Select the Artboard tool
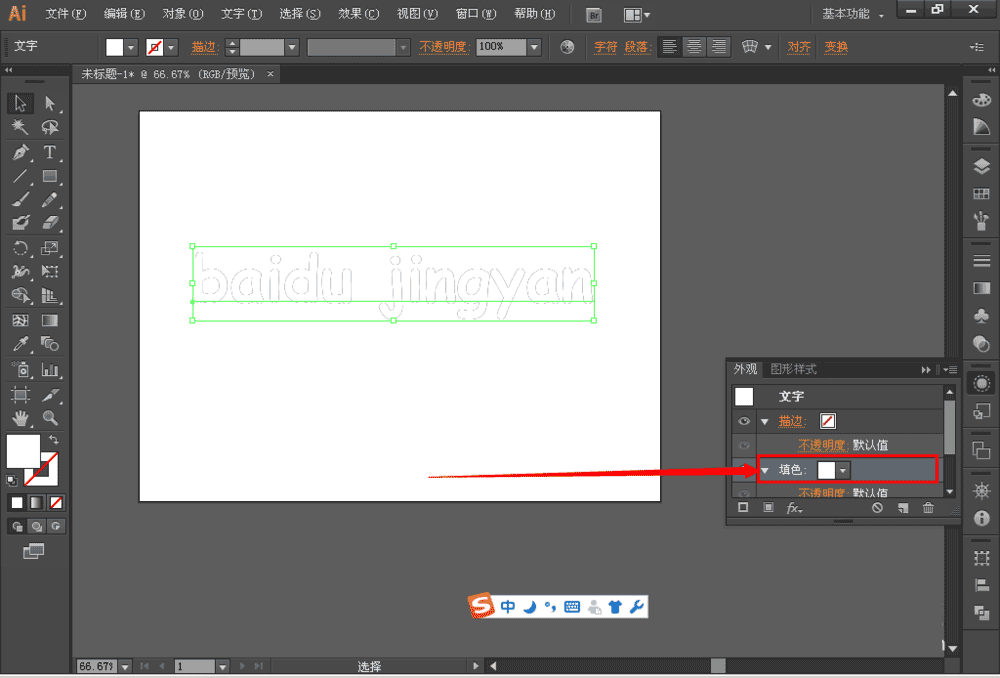1000x678 pixels. pos(20,395)
